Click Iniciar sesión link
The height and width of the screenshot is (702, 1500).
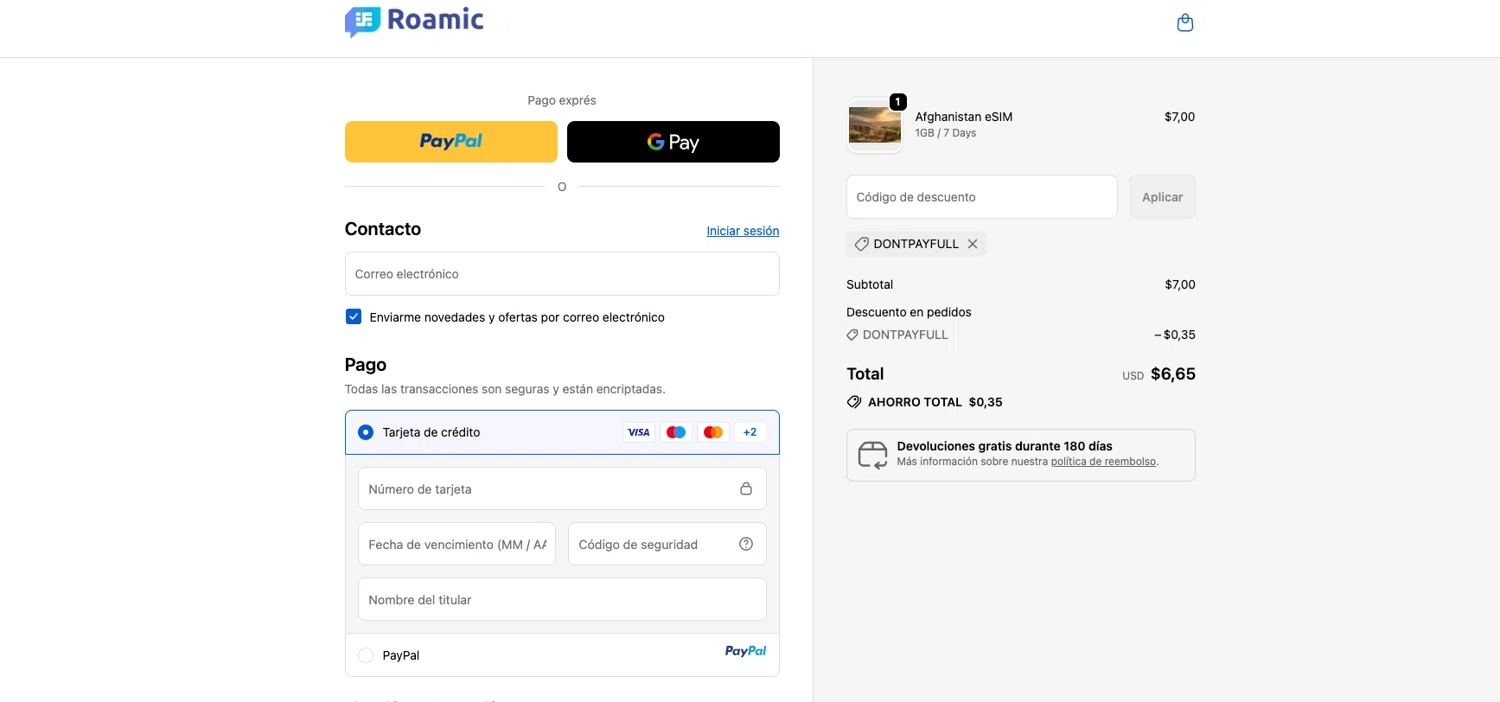pyautogui.click(x=743, y=231)
